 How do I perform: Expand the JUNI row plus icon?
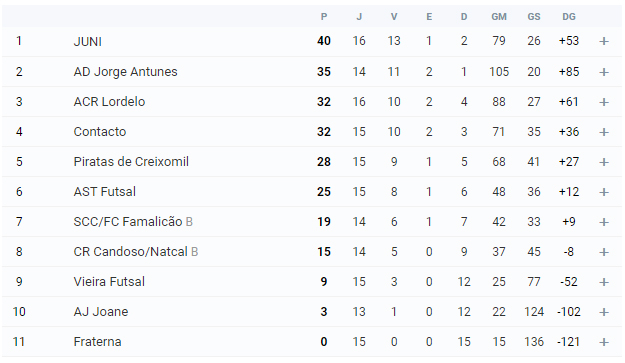click(x=603, y=41)
